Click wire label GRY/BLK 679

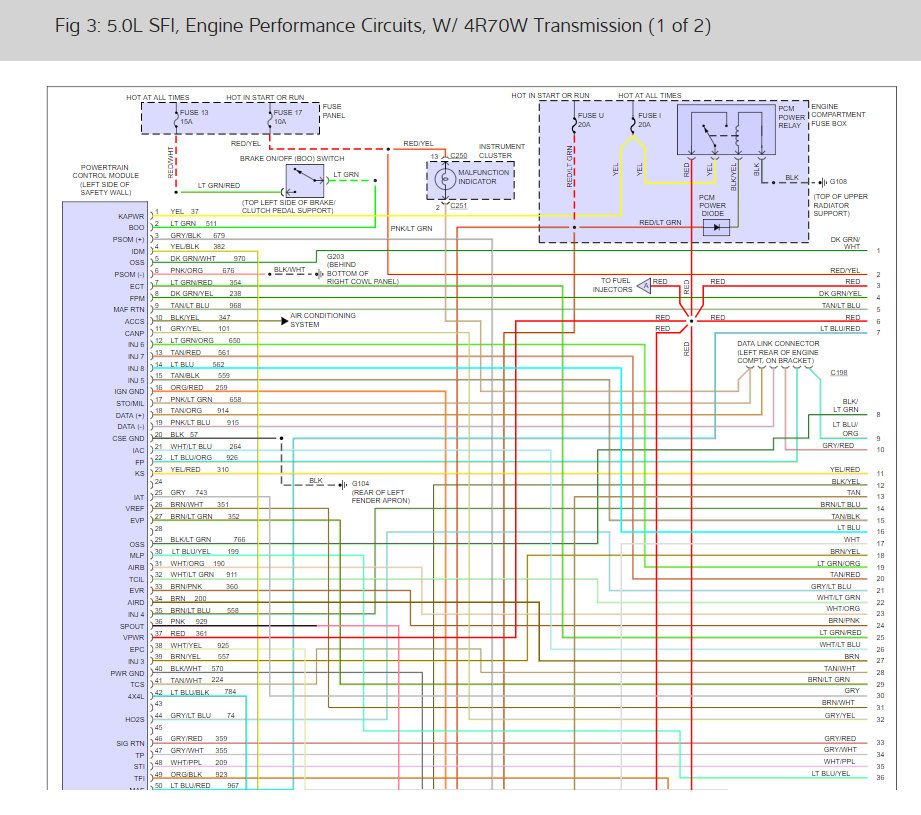click(197, 235)
